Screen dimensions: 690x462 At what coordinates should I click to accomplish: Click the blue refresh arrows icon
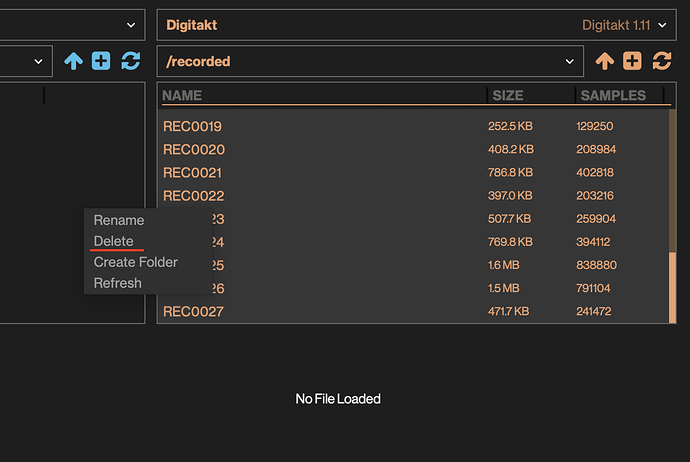(x=131, y=61)
